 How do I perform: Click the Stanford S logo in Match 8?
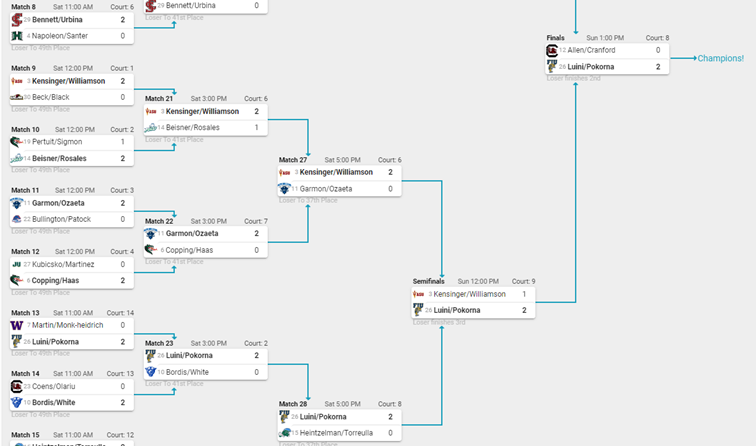click(x=16, y=20)
